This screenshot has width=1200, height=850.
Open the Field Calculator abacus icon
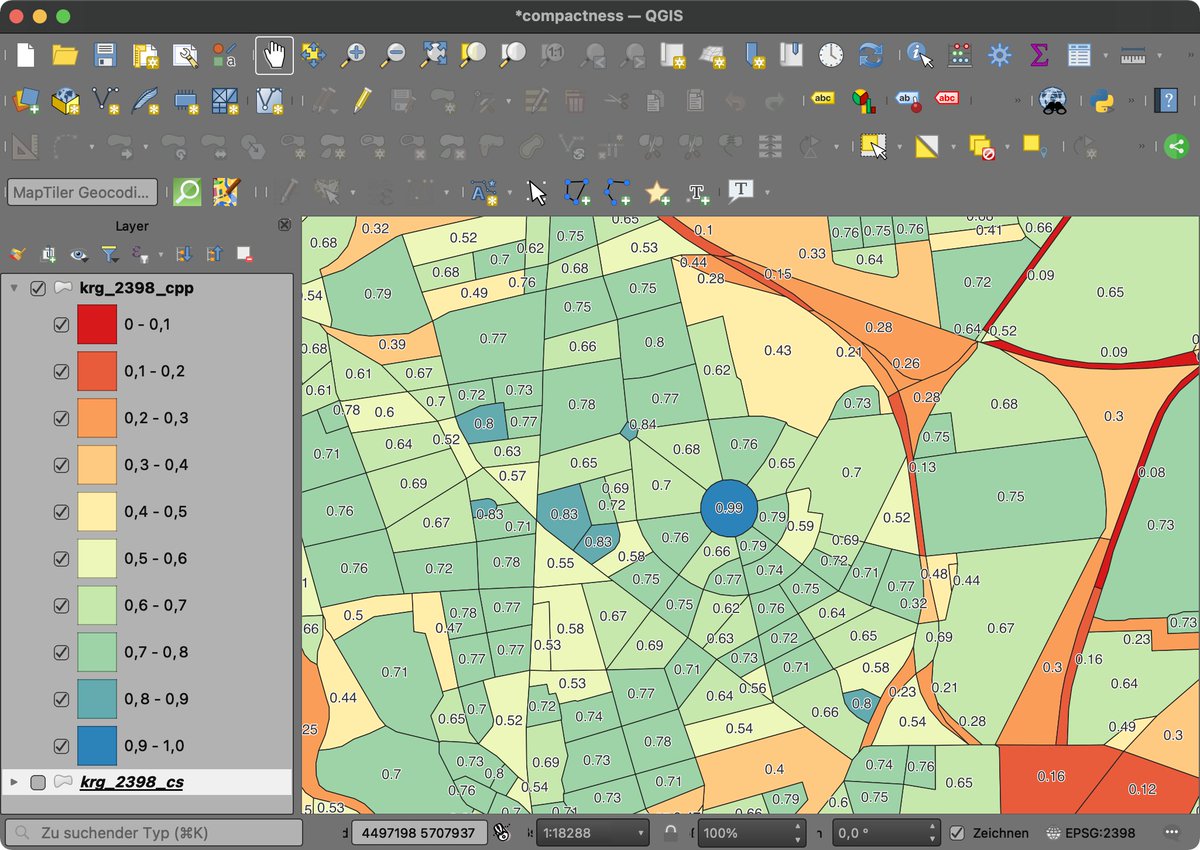tap(960, 55)
